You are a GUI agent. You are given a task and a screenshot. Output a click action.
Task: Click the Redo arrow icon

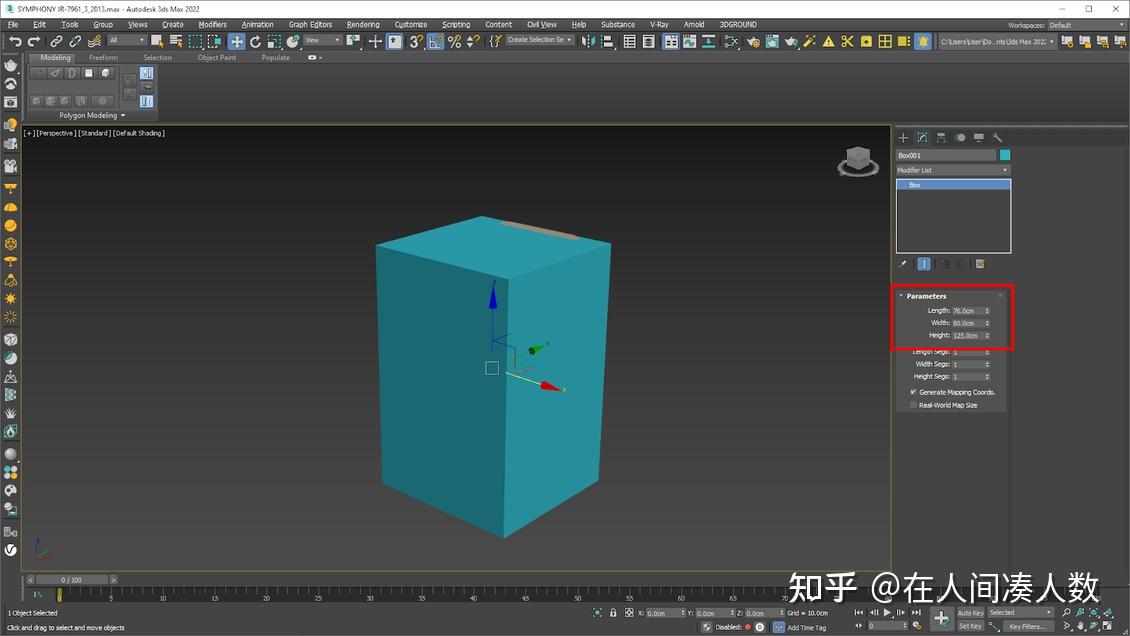34,42
